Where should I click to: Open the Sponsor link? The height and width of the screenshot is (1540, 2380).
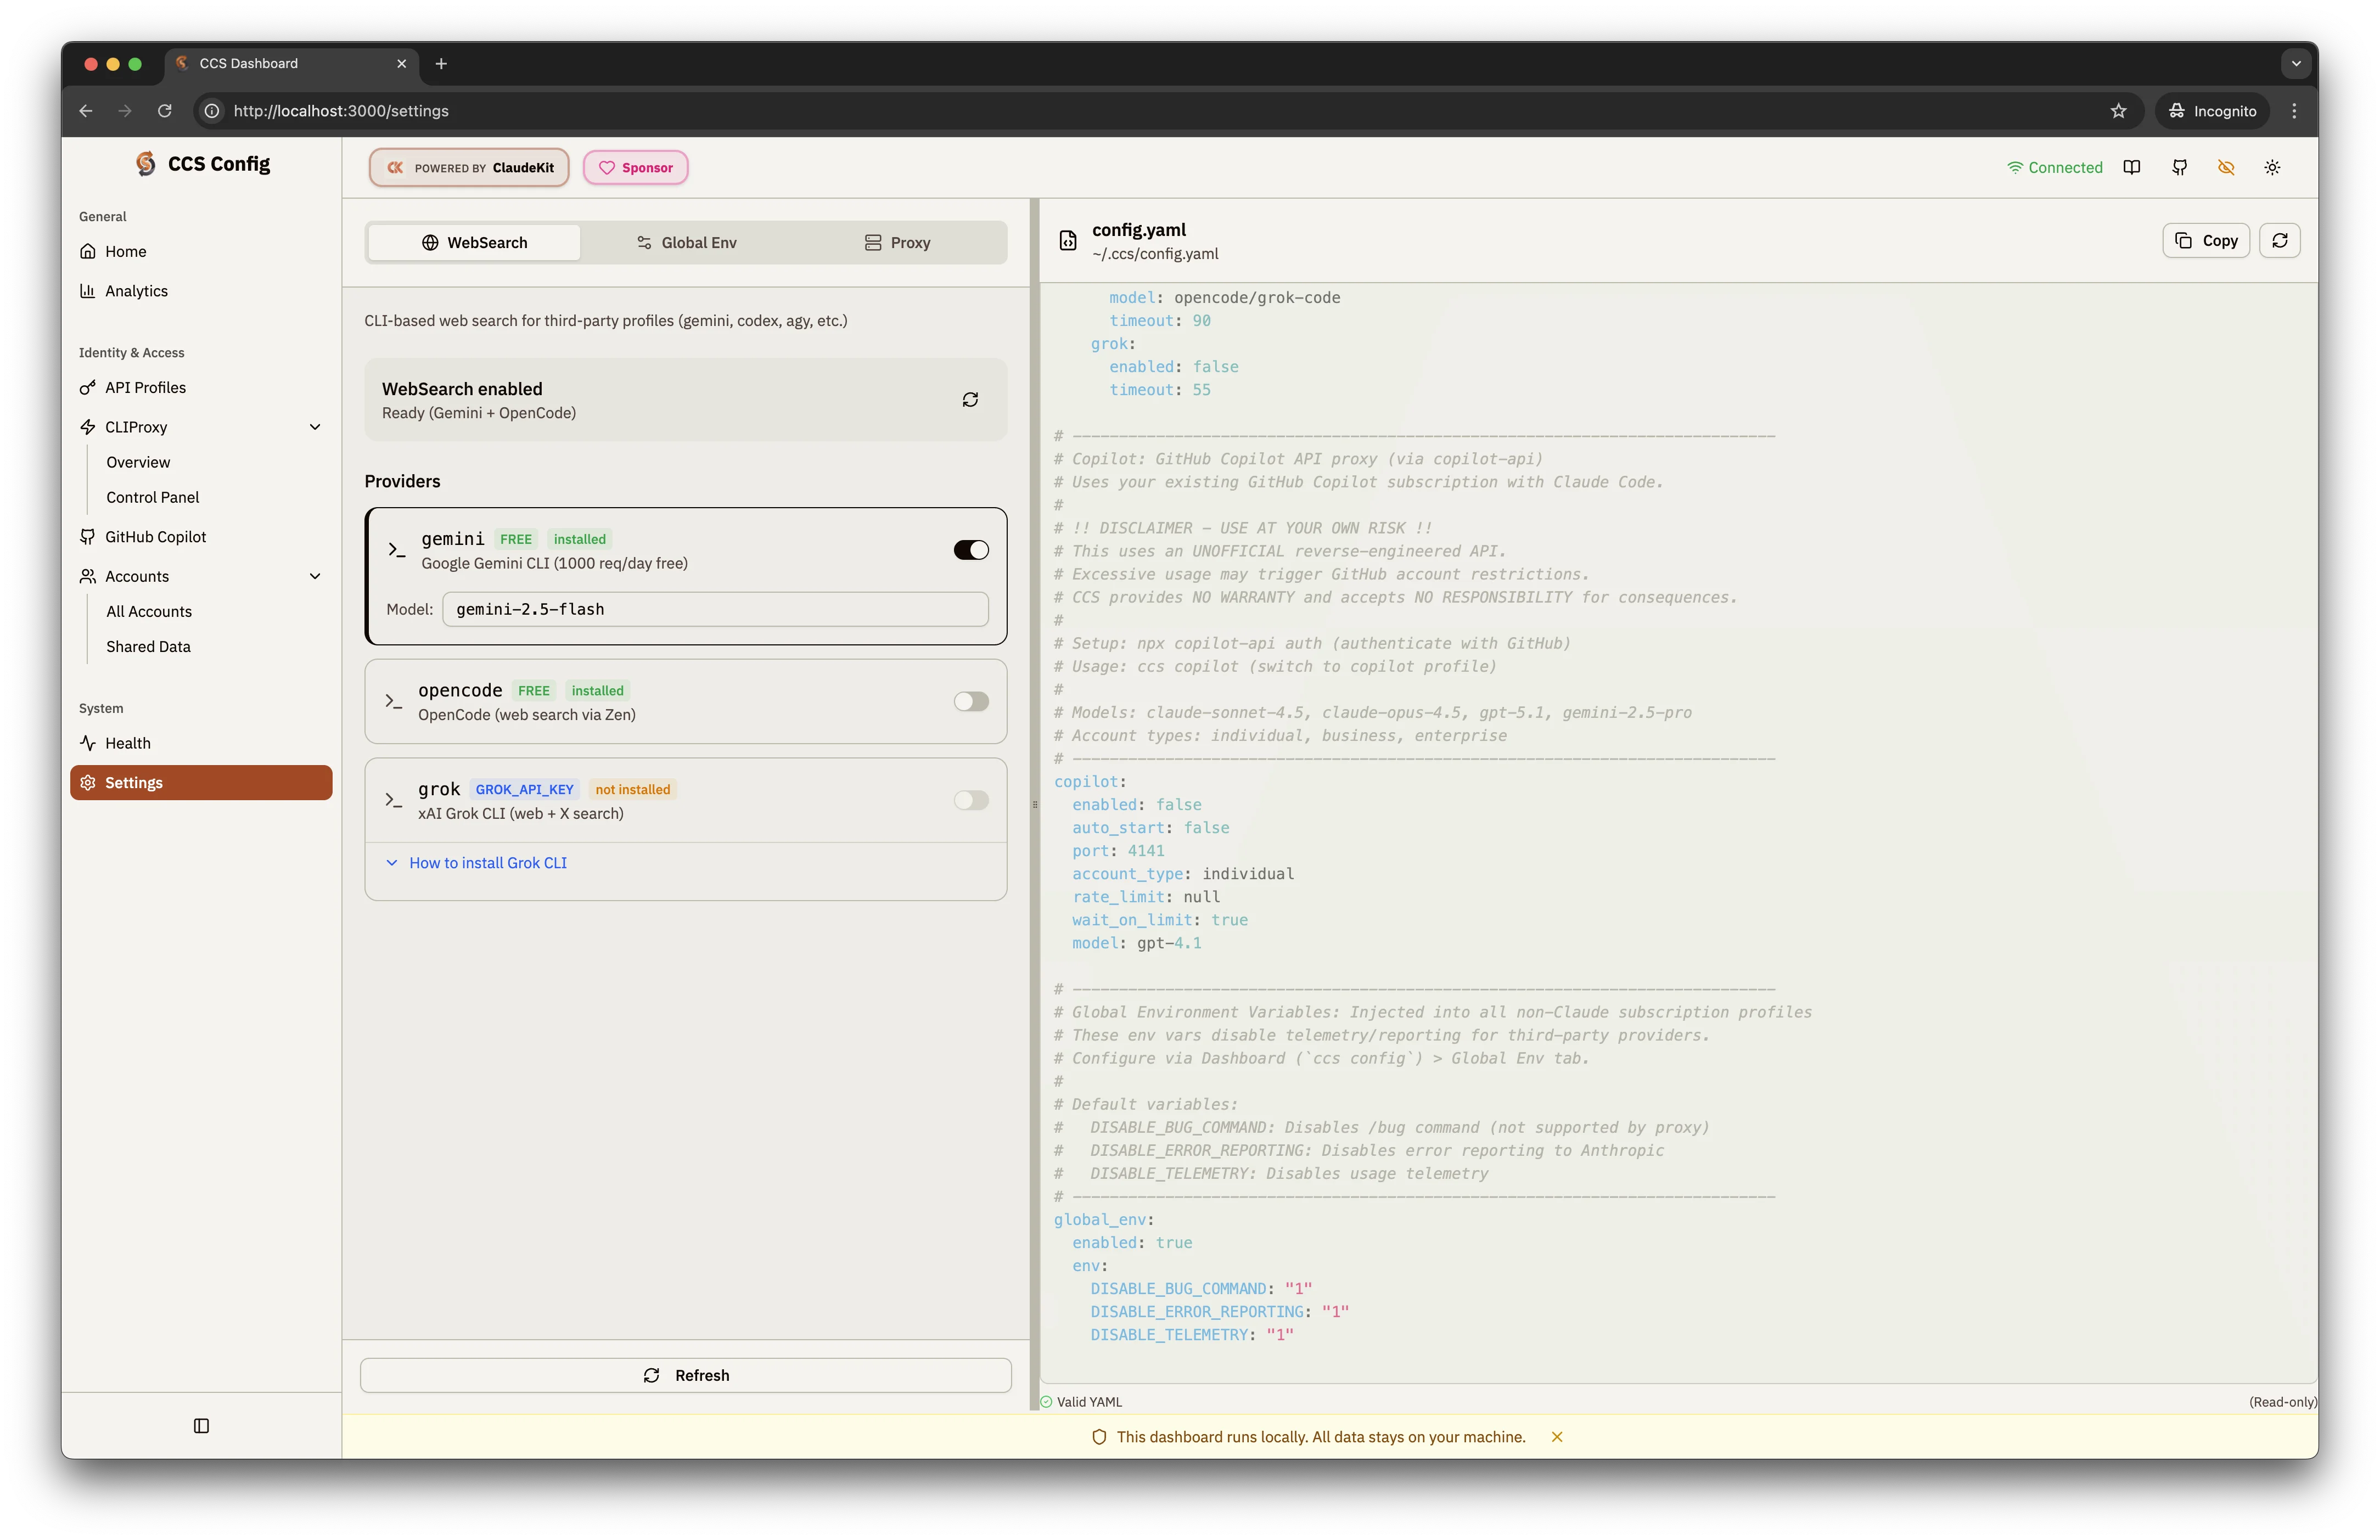(x=635, y=167)
